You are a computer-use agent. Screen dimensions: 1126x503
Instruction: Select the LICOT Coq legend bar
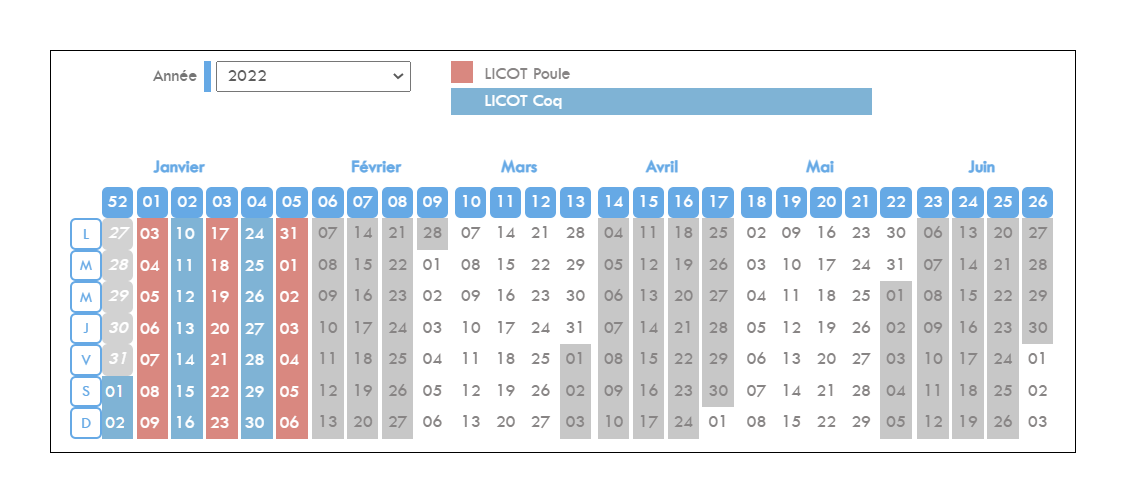(661, 101)
